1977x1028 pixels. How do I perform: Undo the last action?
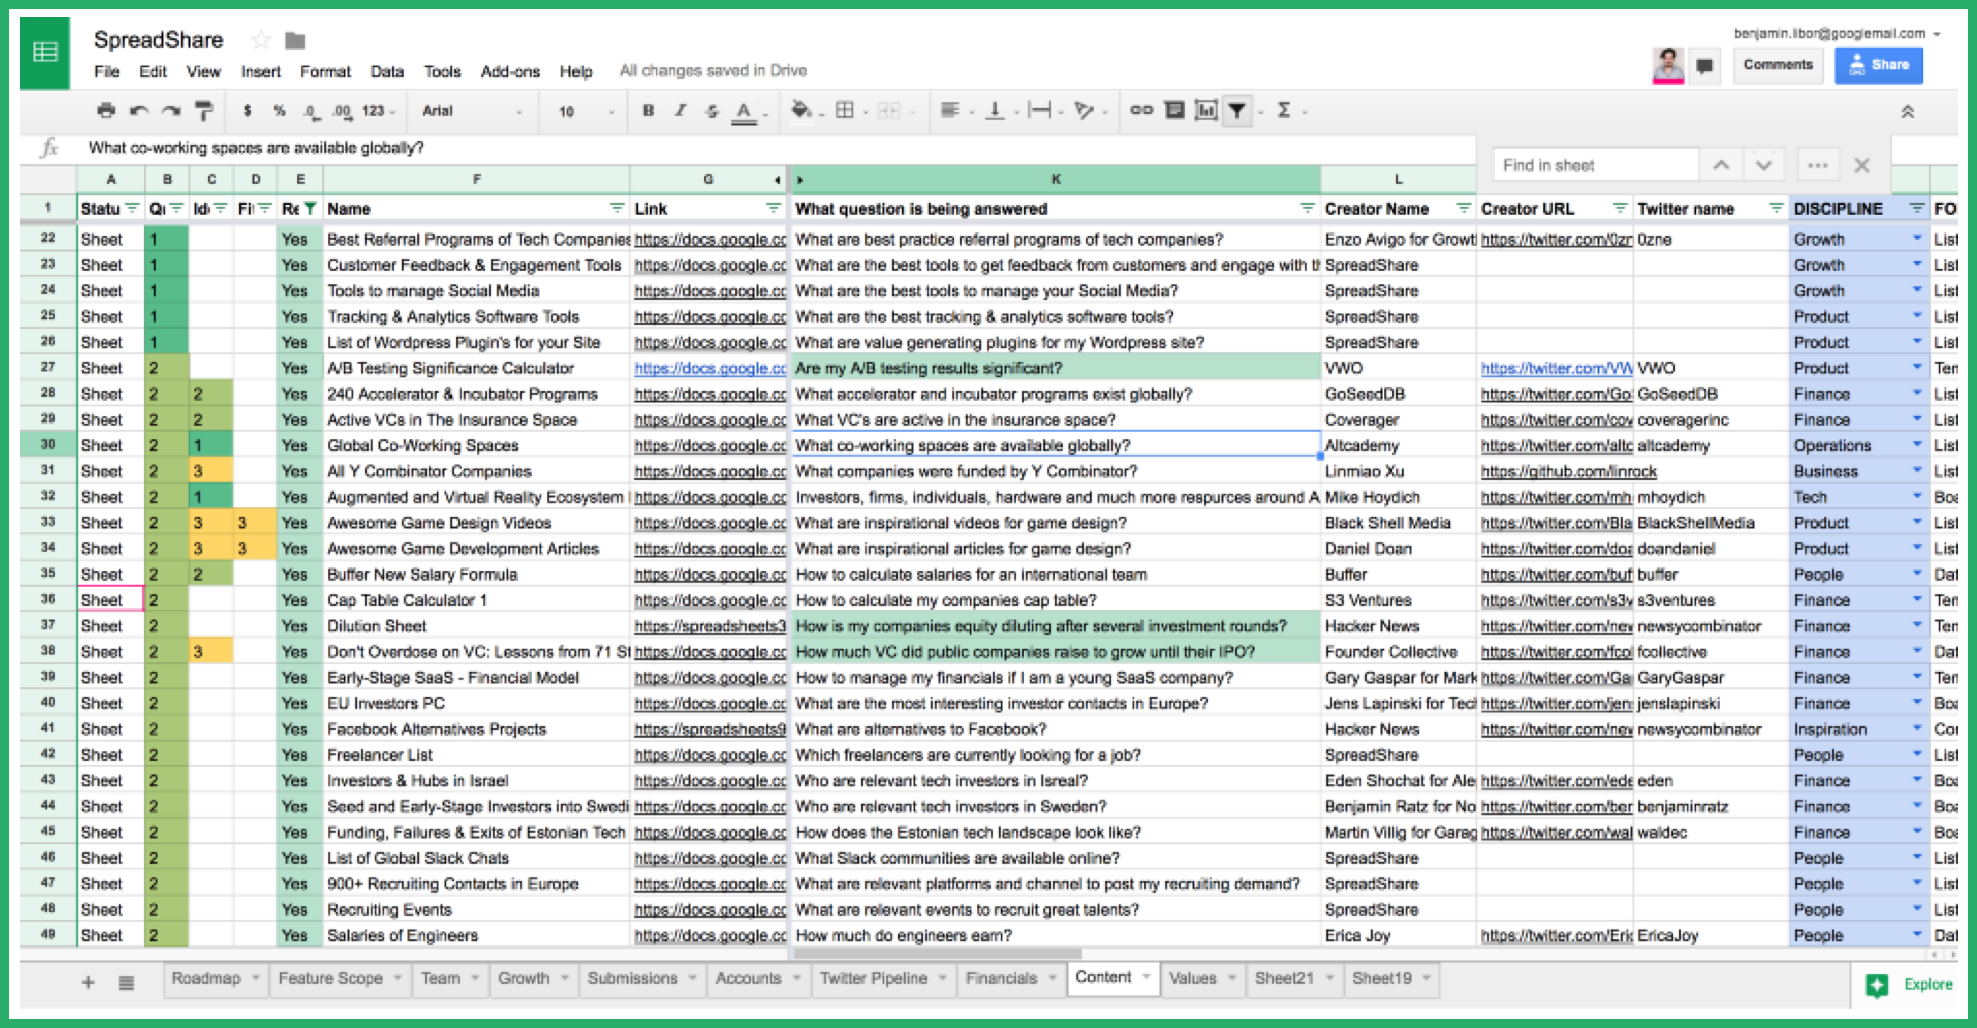coord(139,111)
